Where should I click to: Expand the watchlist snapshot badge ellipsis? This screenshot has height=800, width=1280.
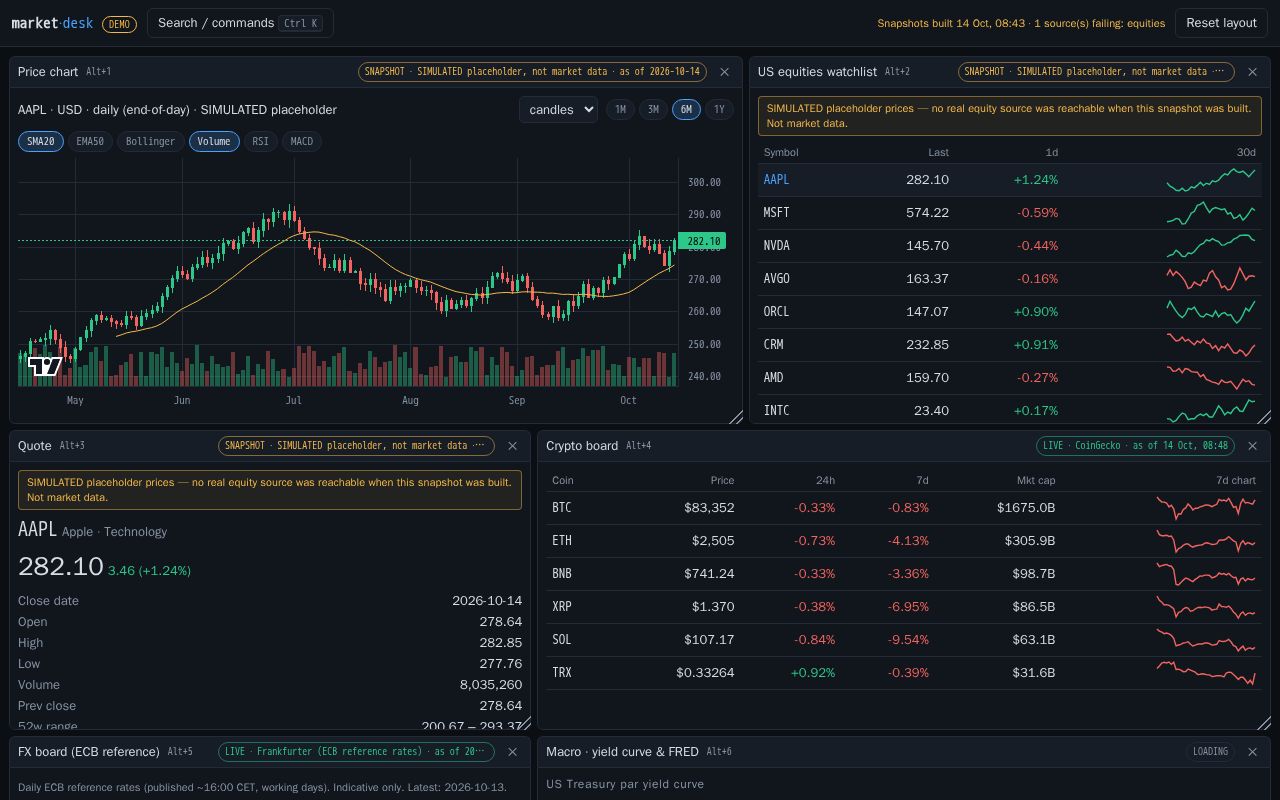pyautogui.click(x=1097, y=72)
